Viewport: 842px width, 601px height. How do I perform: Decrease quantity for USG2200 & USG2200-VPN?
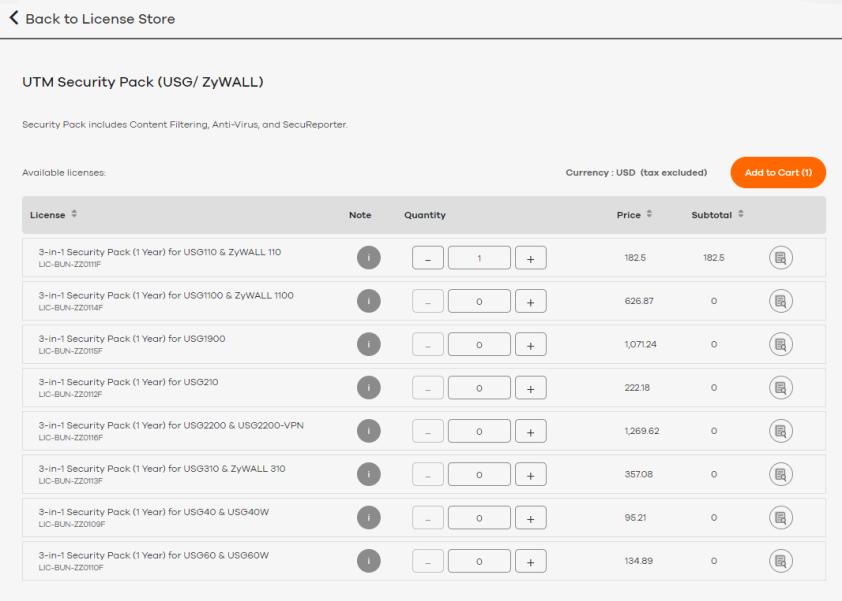(x=428, y=431)
